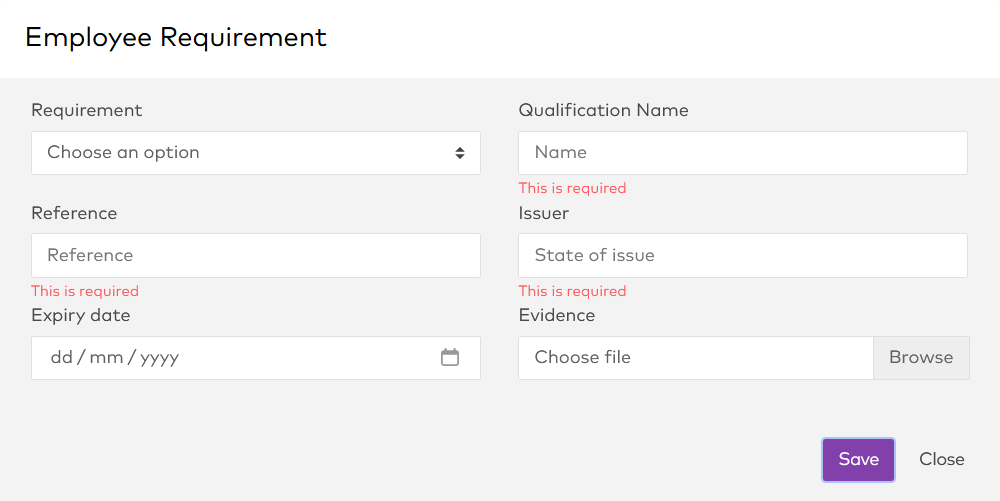Viewport: 1000px width, 501px height.
Task: Click the 'Issuer' field label
Action: [544, 213]
